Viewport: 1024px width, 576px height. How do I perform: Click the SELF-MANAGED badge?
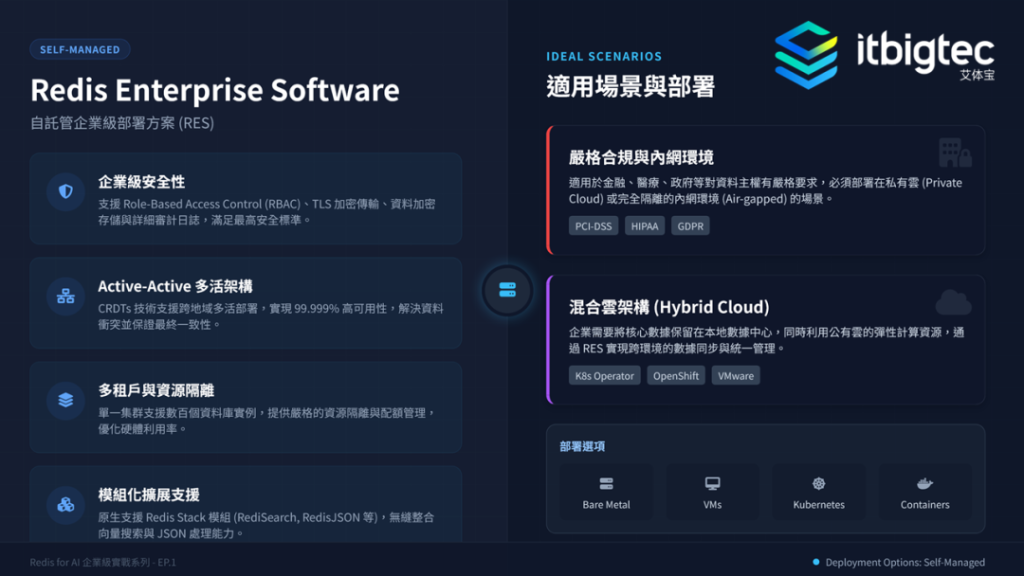[80, 49]
